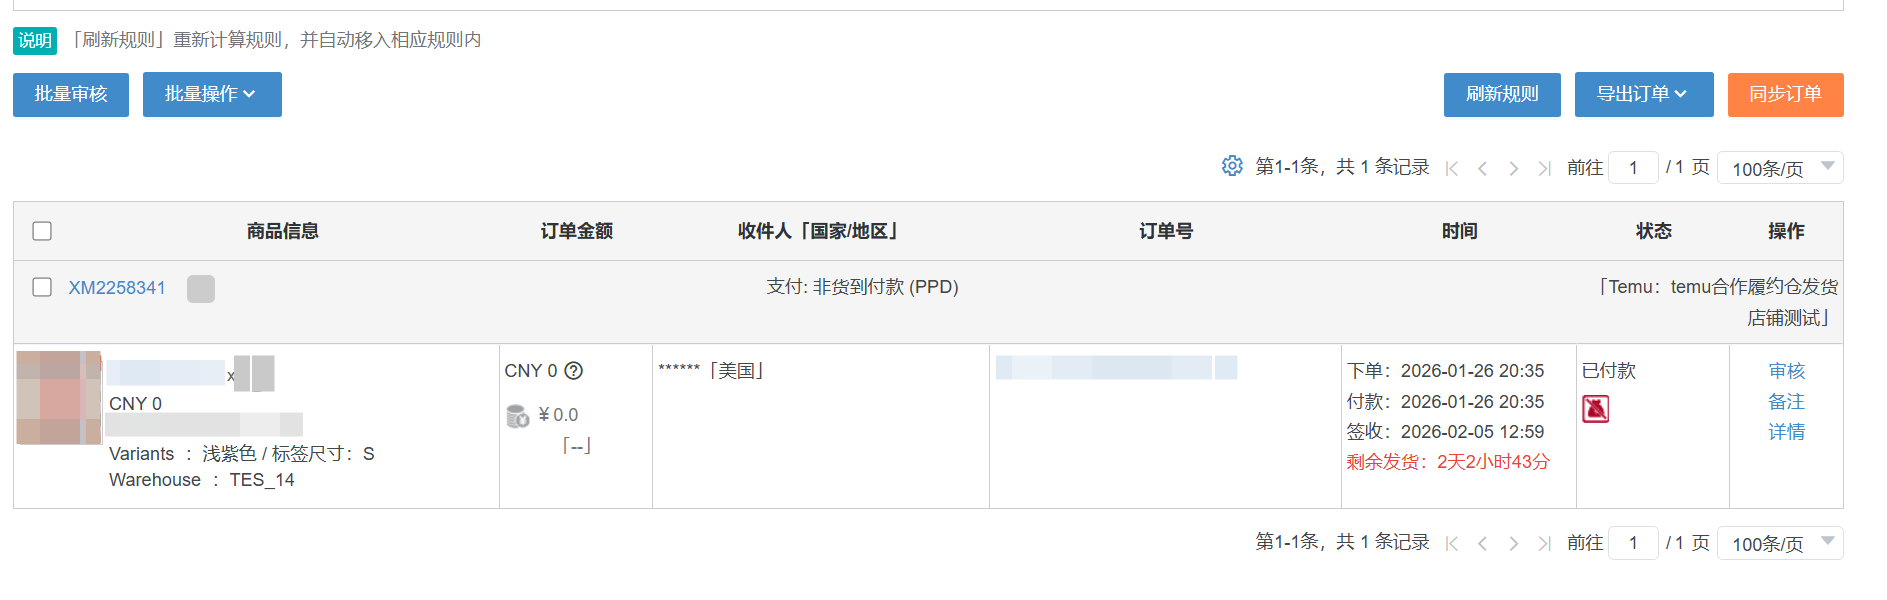
Task: Click the top page number input field
Action: pos(1633,168)
